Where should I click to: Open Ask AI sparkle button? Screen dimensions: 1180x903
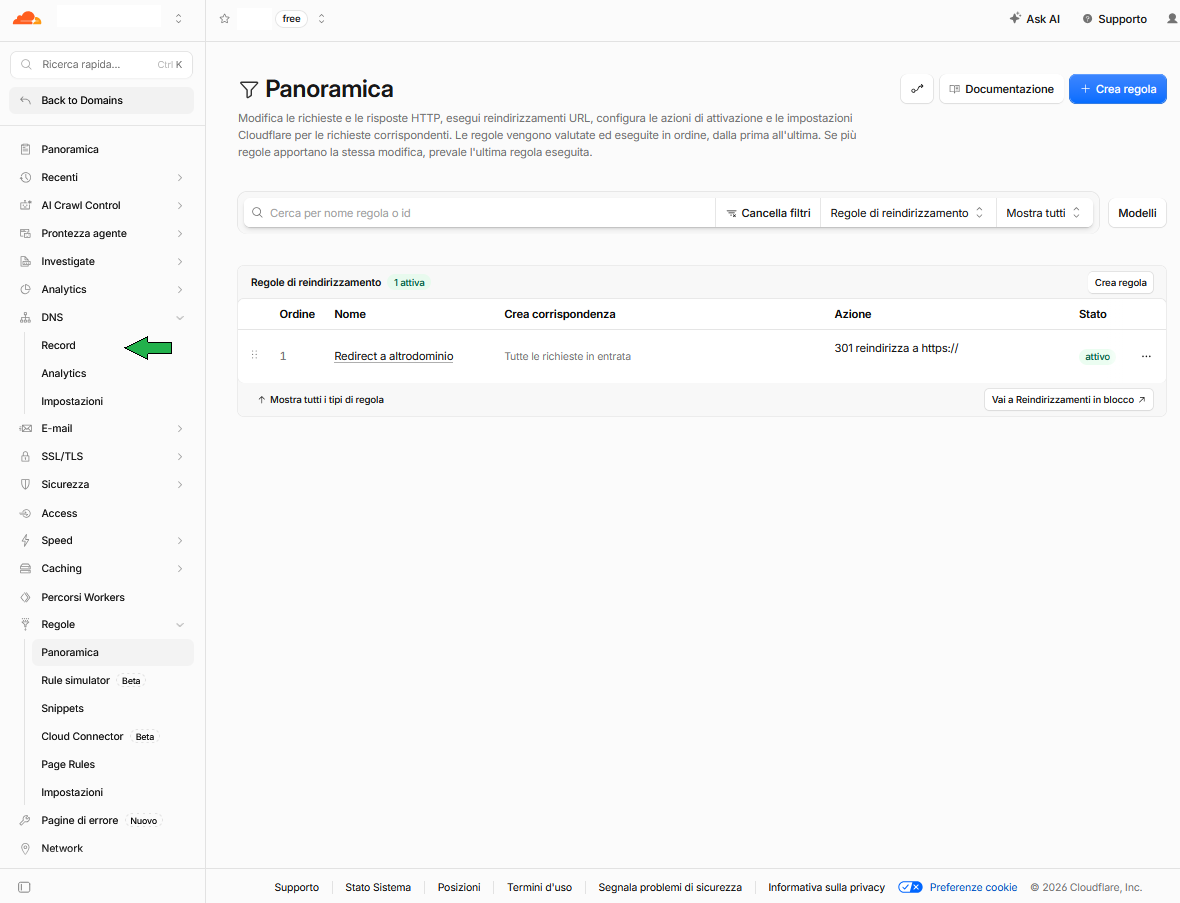pos(1035,19)
